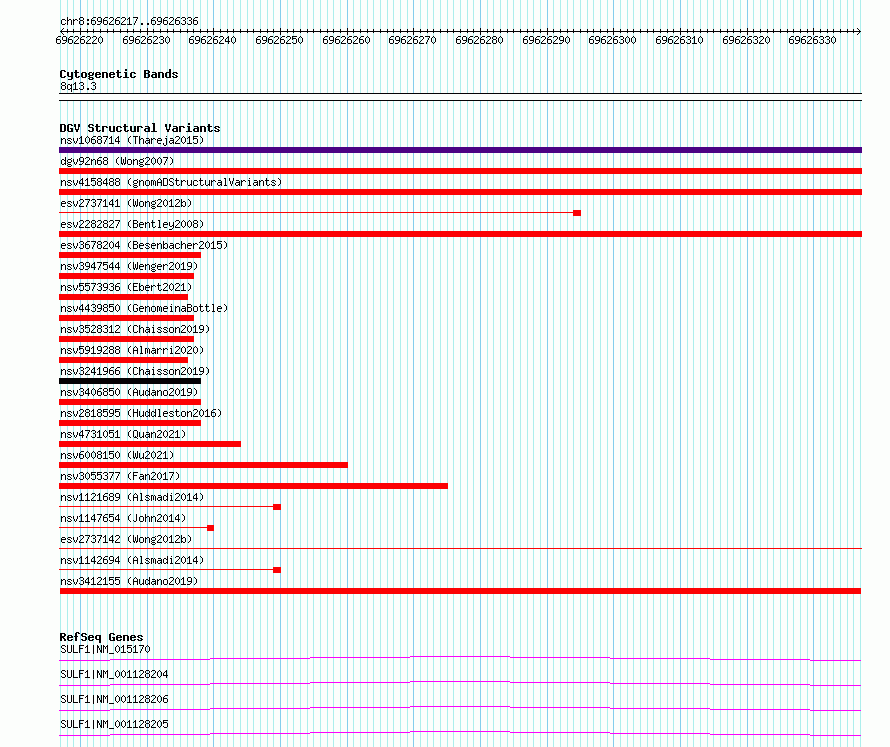The height and width of the screenshot is (747, 890).
Task: Click the small red block of nsv1121689
Action: (277, 507)
